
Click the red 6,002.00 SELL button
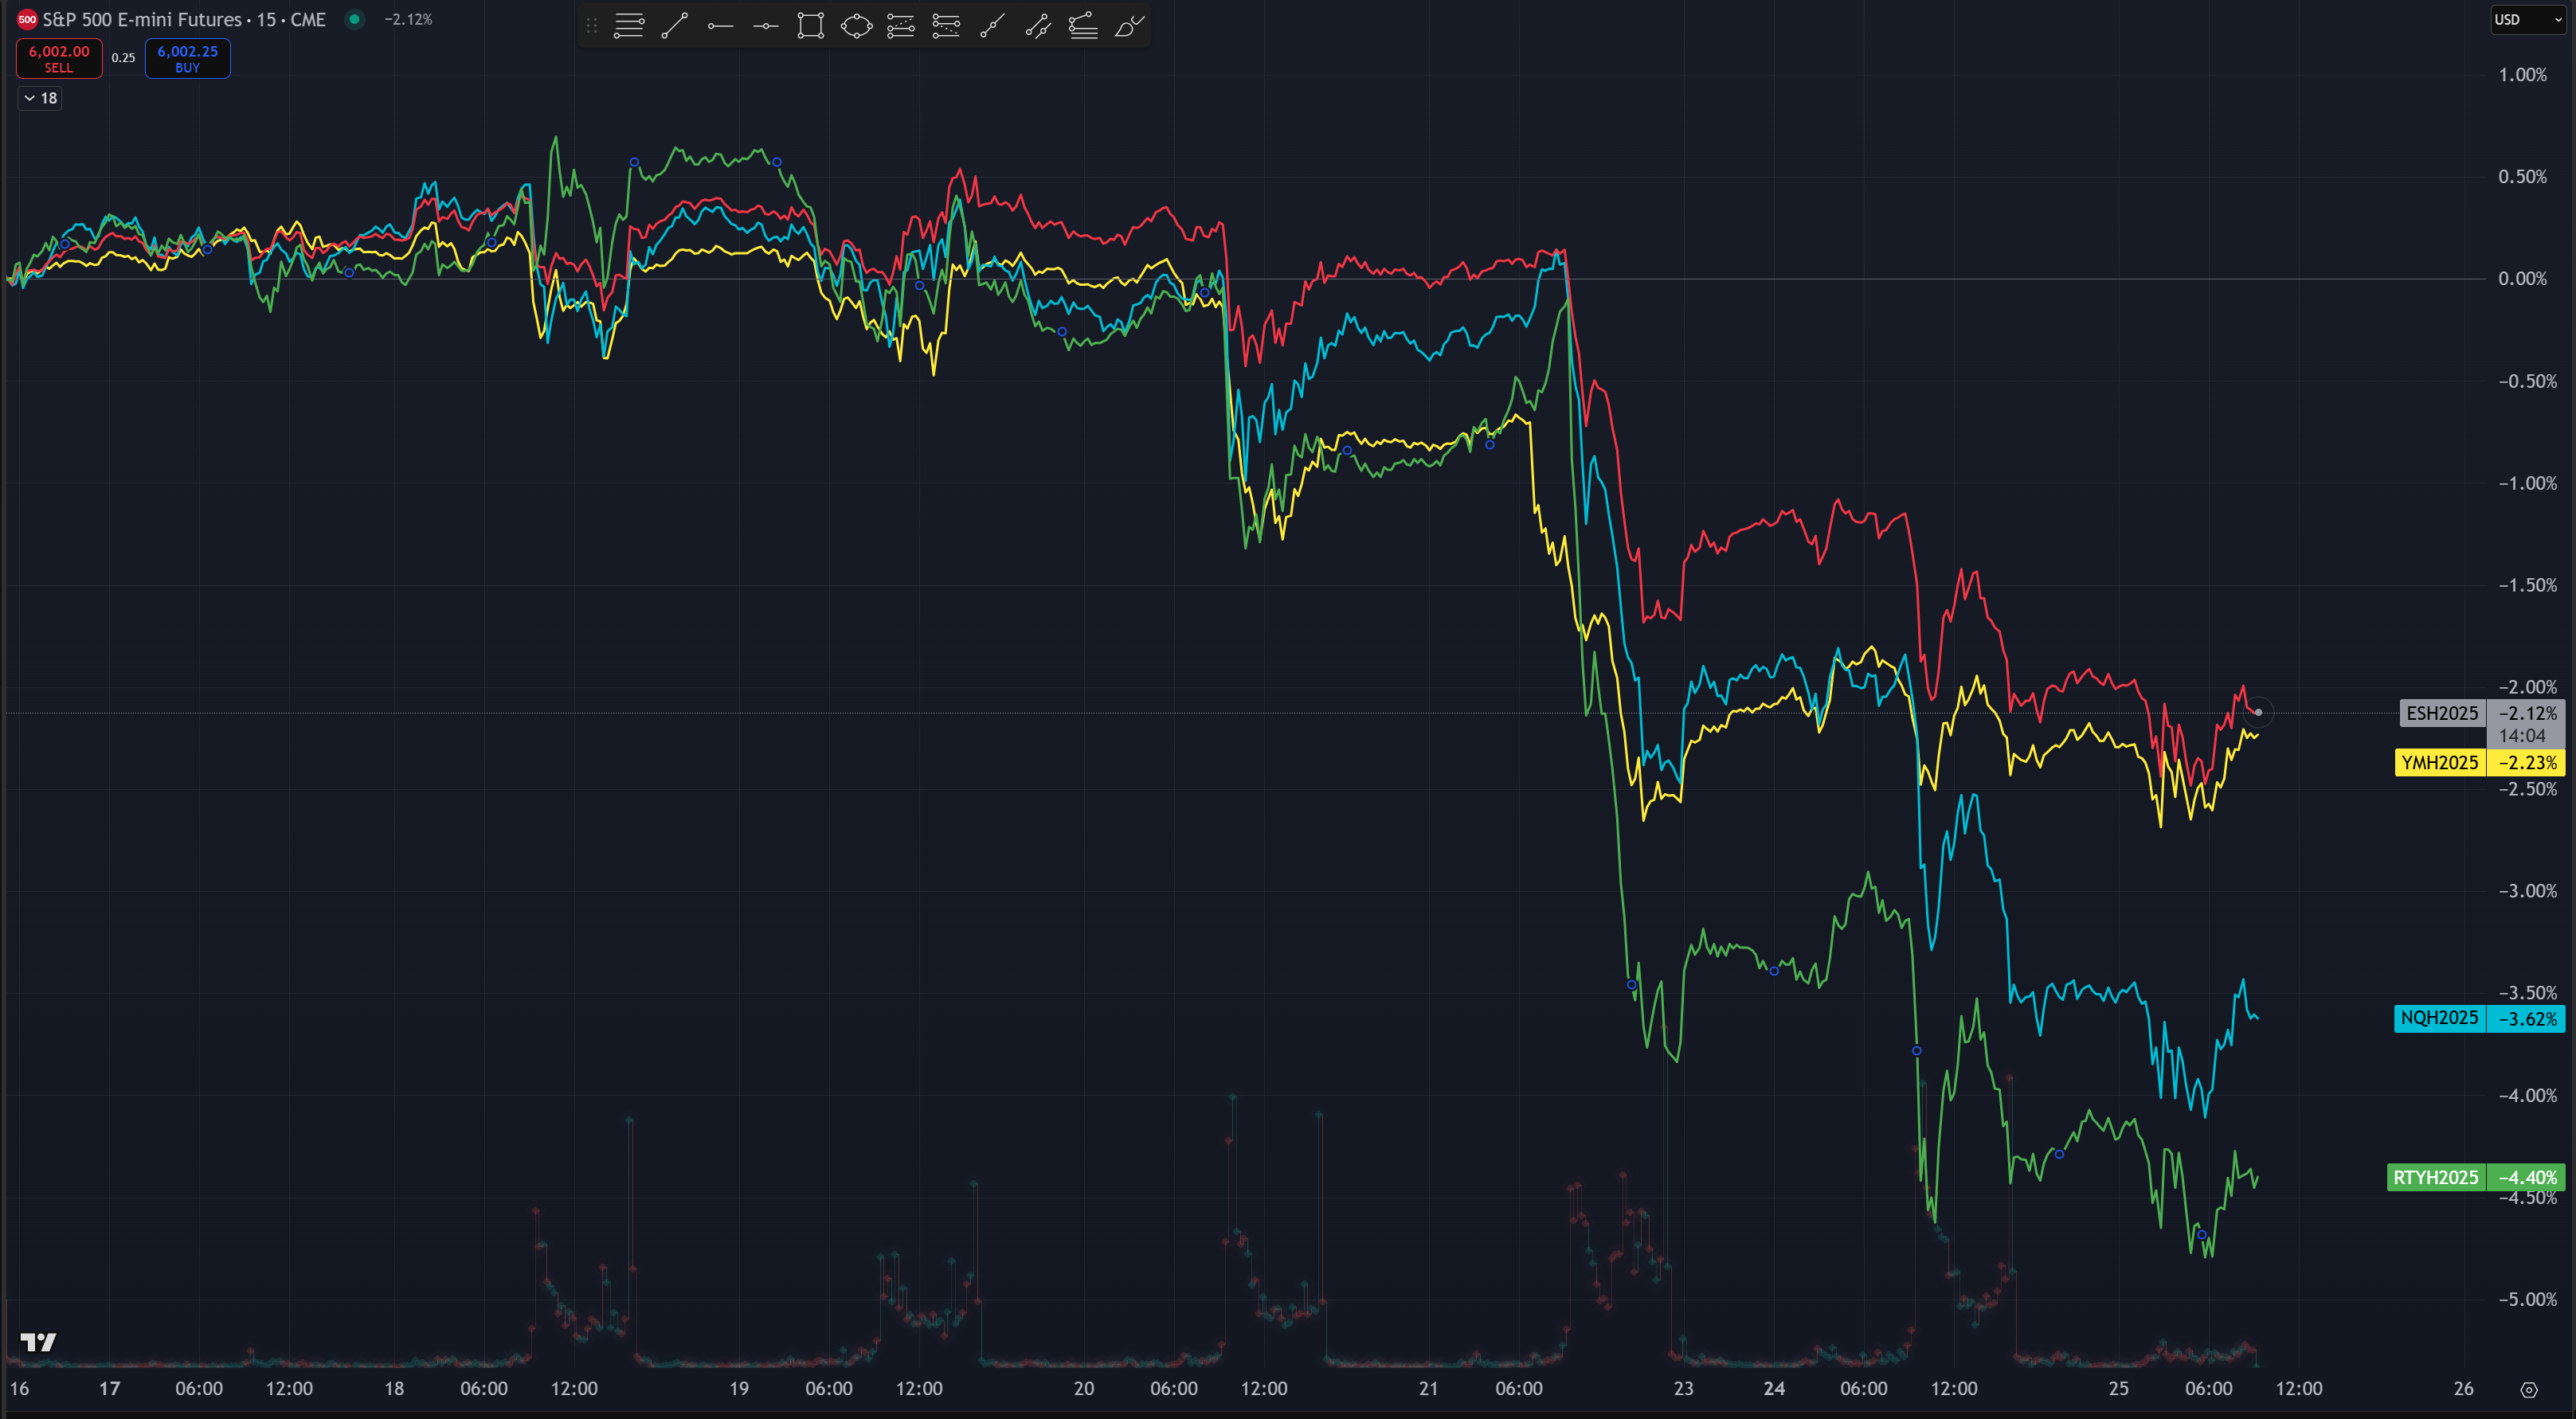pyautogui.click(x=59, y=58)
